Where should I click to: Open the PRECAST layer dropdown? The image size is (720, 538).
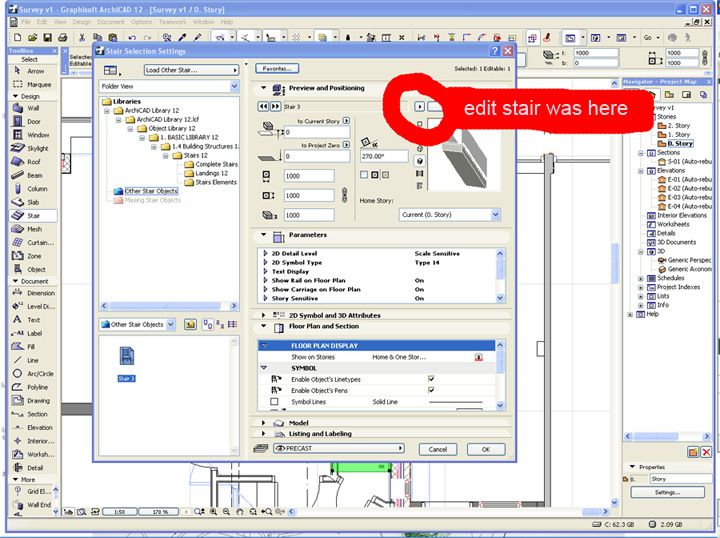pos(338,448)
